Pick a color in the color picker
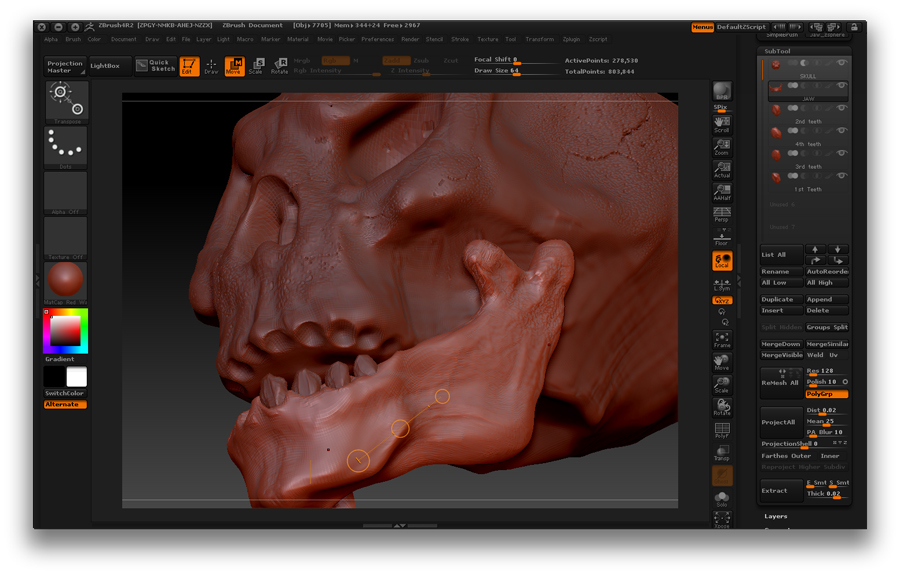This screenshot has width=900, height=575. (x=65, y=331)
